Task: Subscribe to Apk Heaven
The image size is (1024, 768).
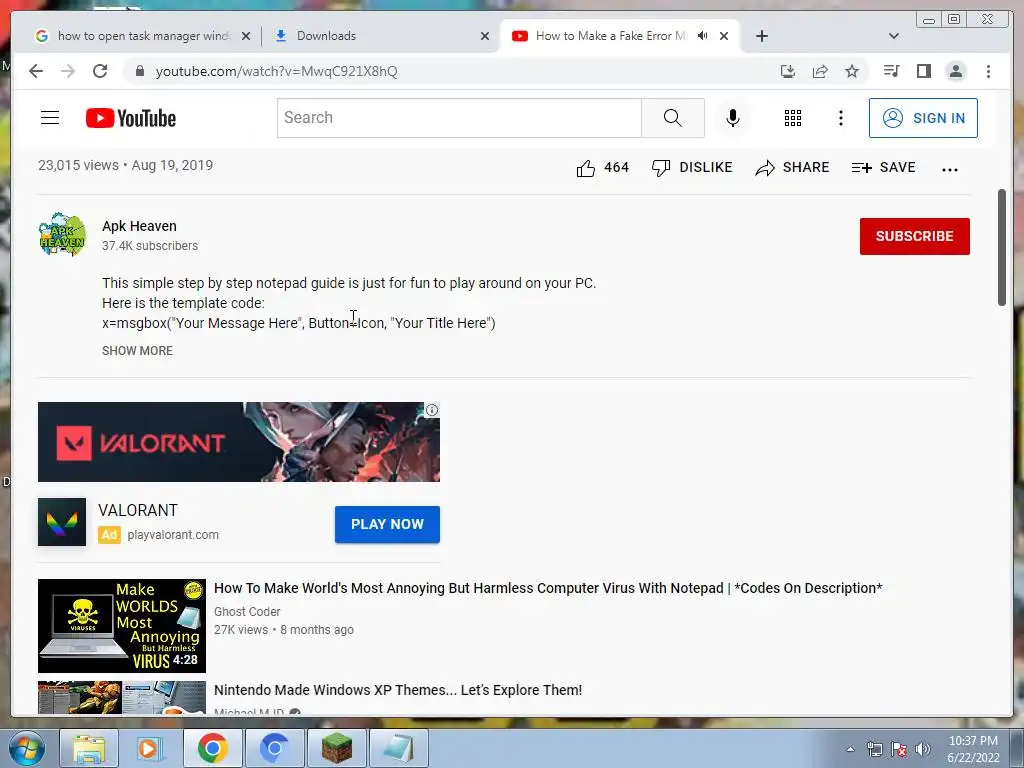Action: [914, 236]
